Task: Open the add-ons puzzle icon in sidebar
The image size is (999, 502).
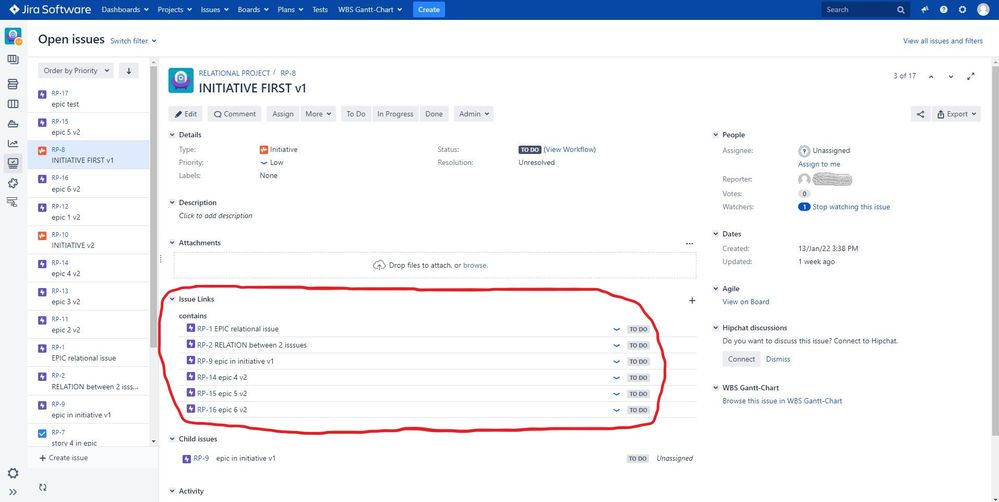Action: (13, 183)
